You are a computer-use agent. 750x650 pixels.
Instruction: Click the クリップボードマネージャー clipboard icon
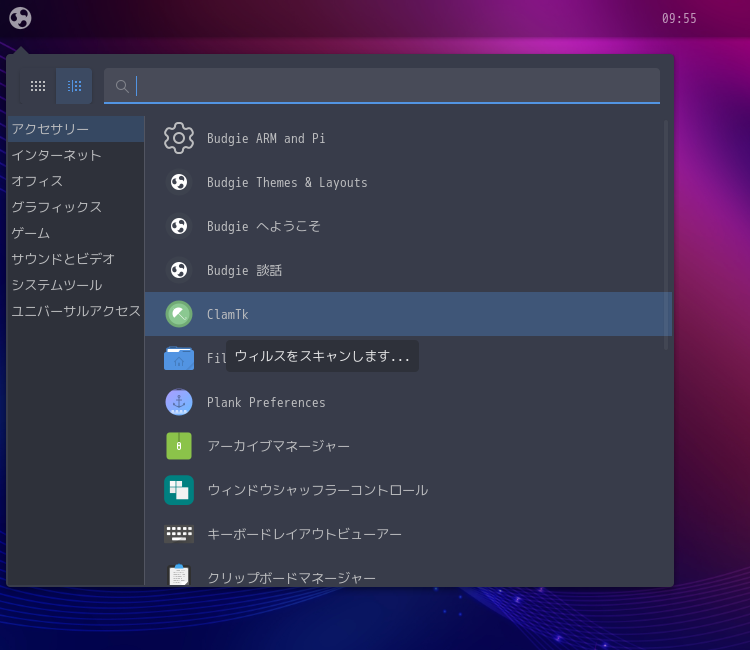(x=179, y=574)
